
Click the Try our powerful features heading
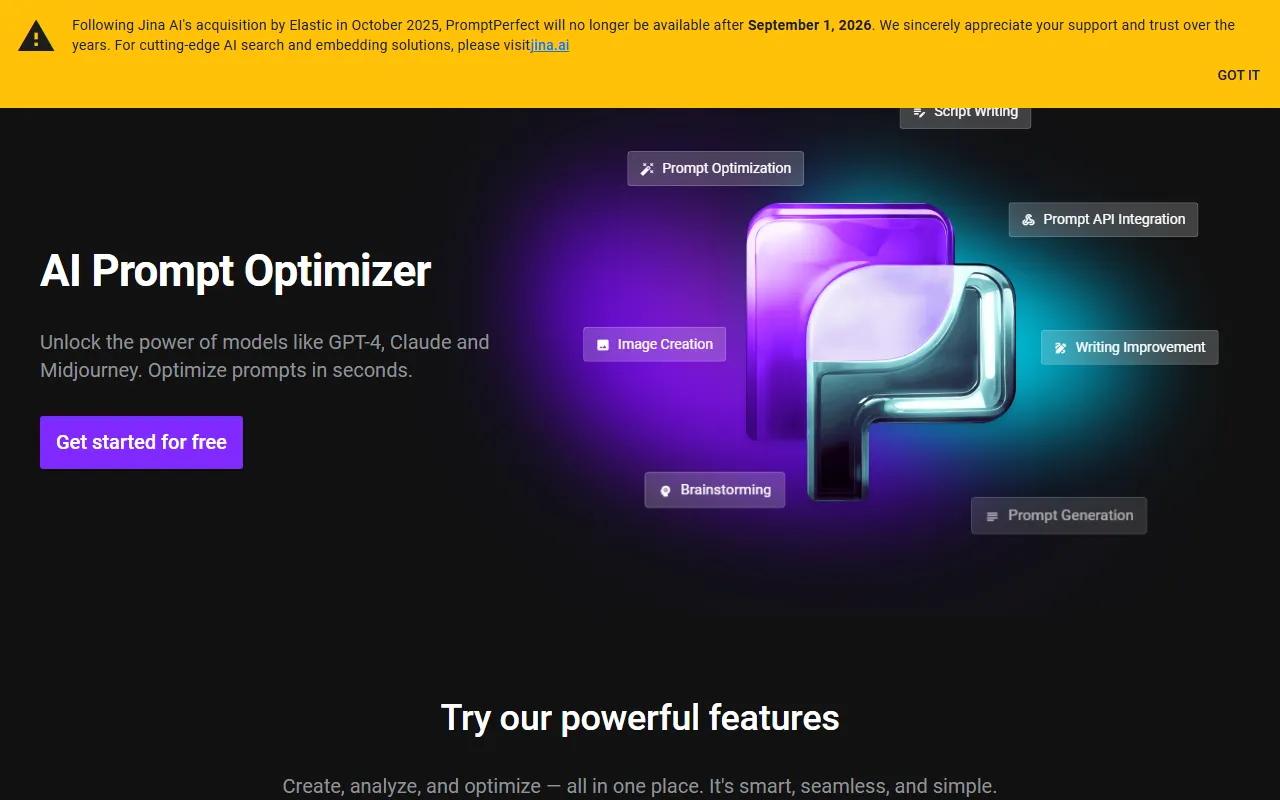tap(640, 718)
